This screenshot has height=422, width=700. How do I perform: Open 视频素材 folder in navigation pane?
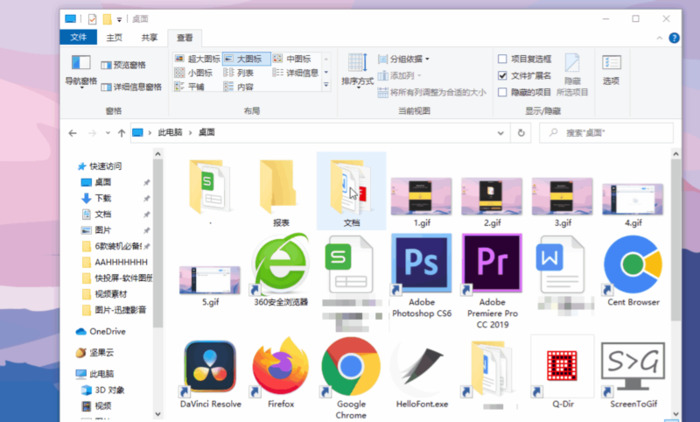105,294
